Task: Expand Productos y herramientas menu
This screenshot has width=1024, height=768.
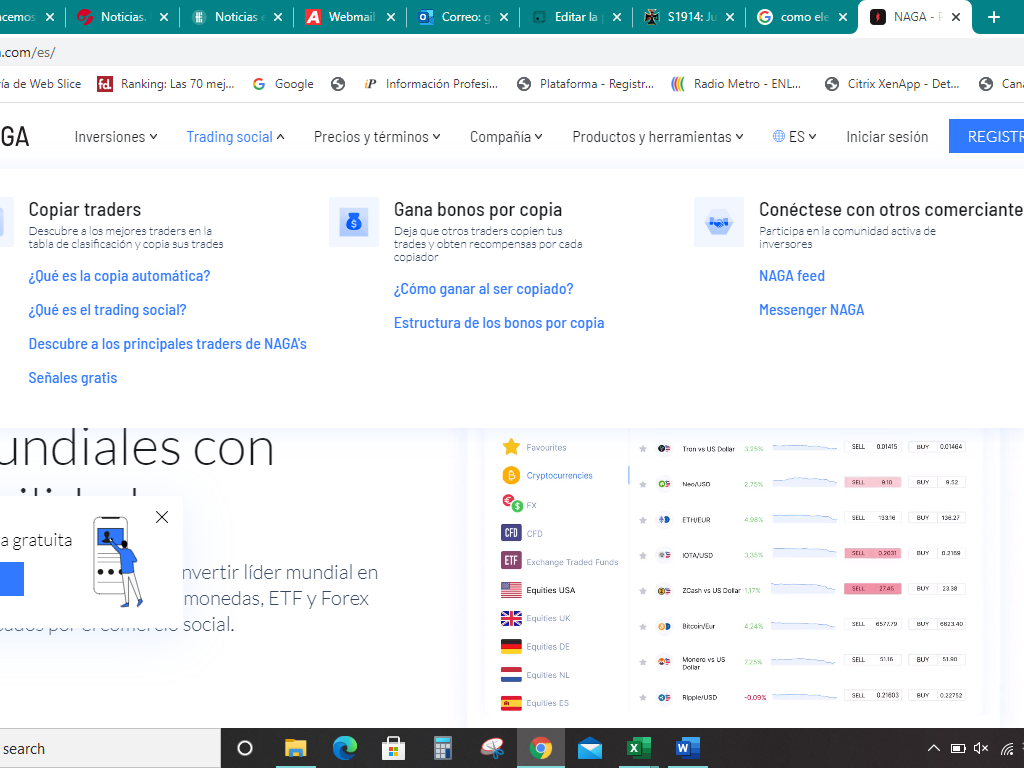Action: pos(658,136)
